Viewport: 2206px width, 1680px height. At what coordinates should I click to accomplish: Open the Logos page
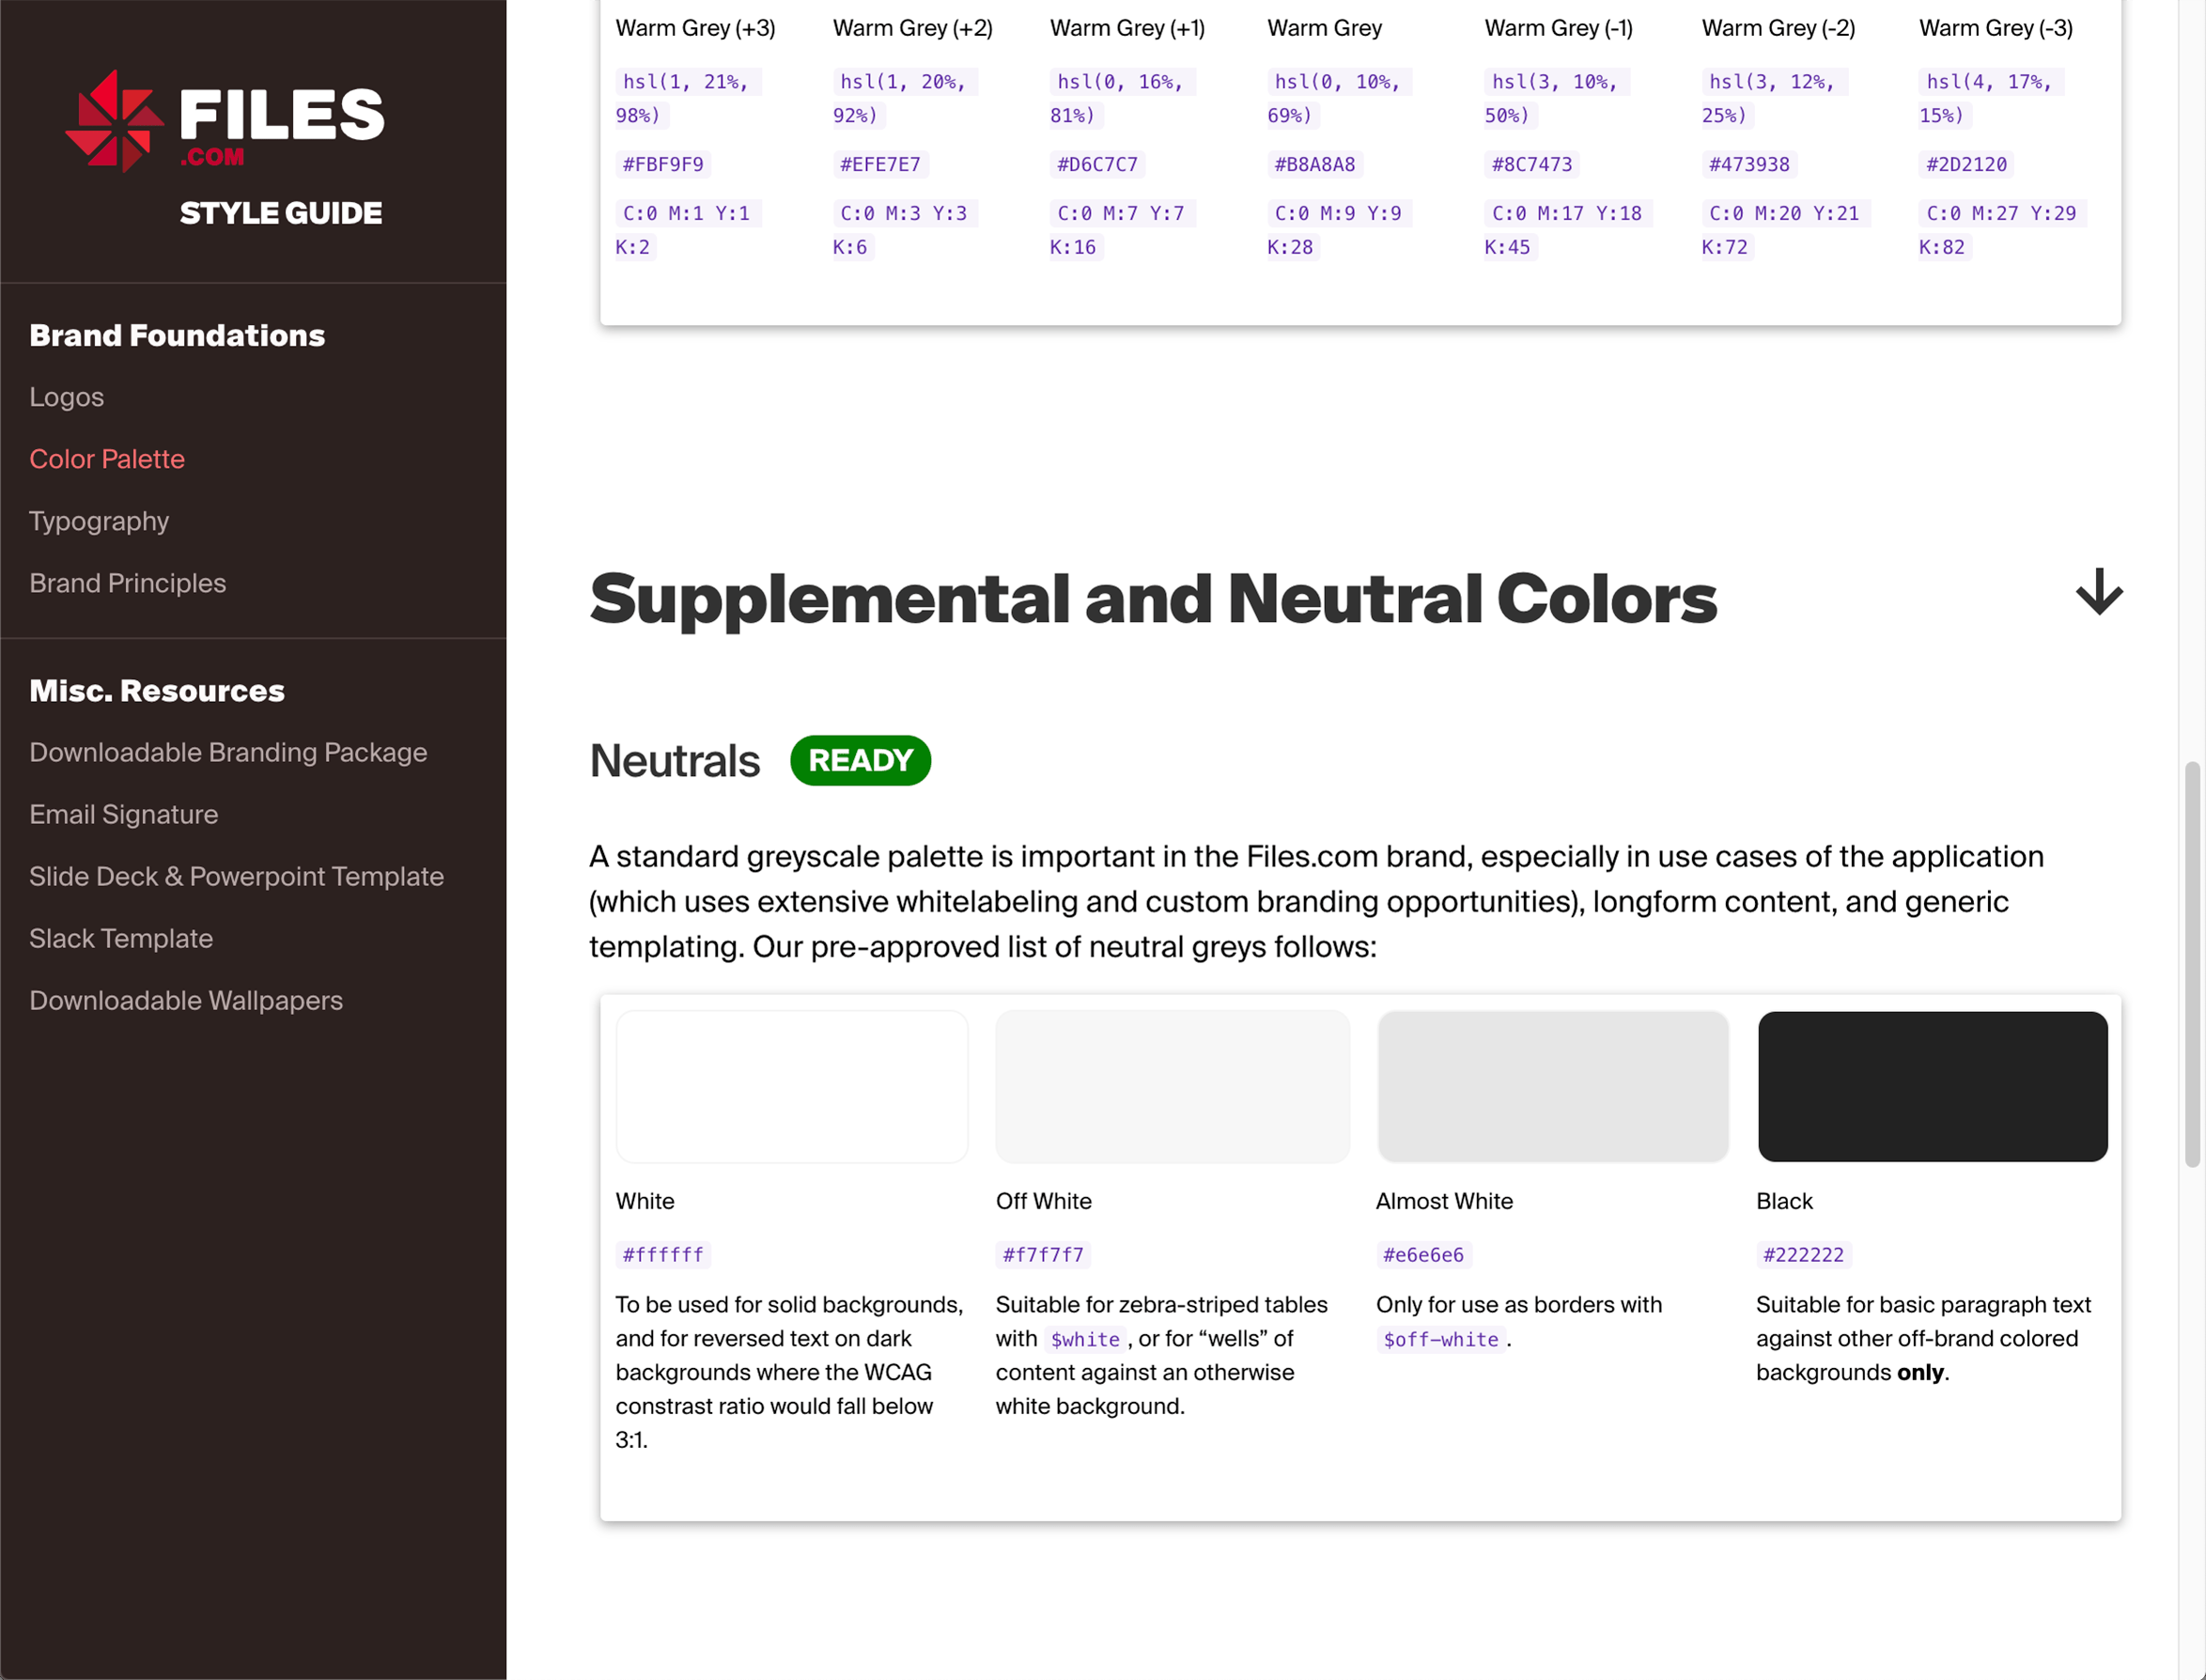tap(66, 397)
